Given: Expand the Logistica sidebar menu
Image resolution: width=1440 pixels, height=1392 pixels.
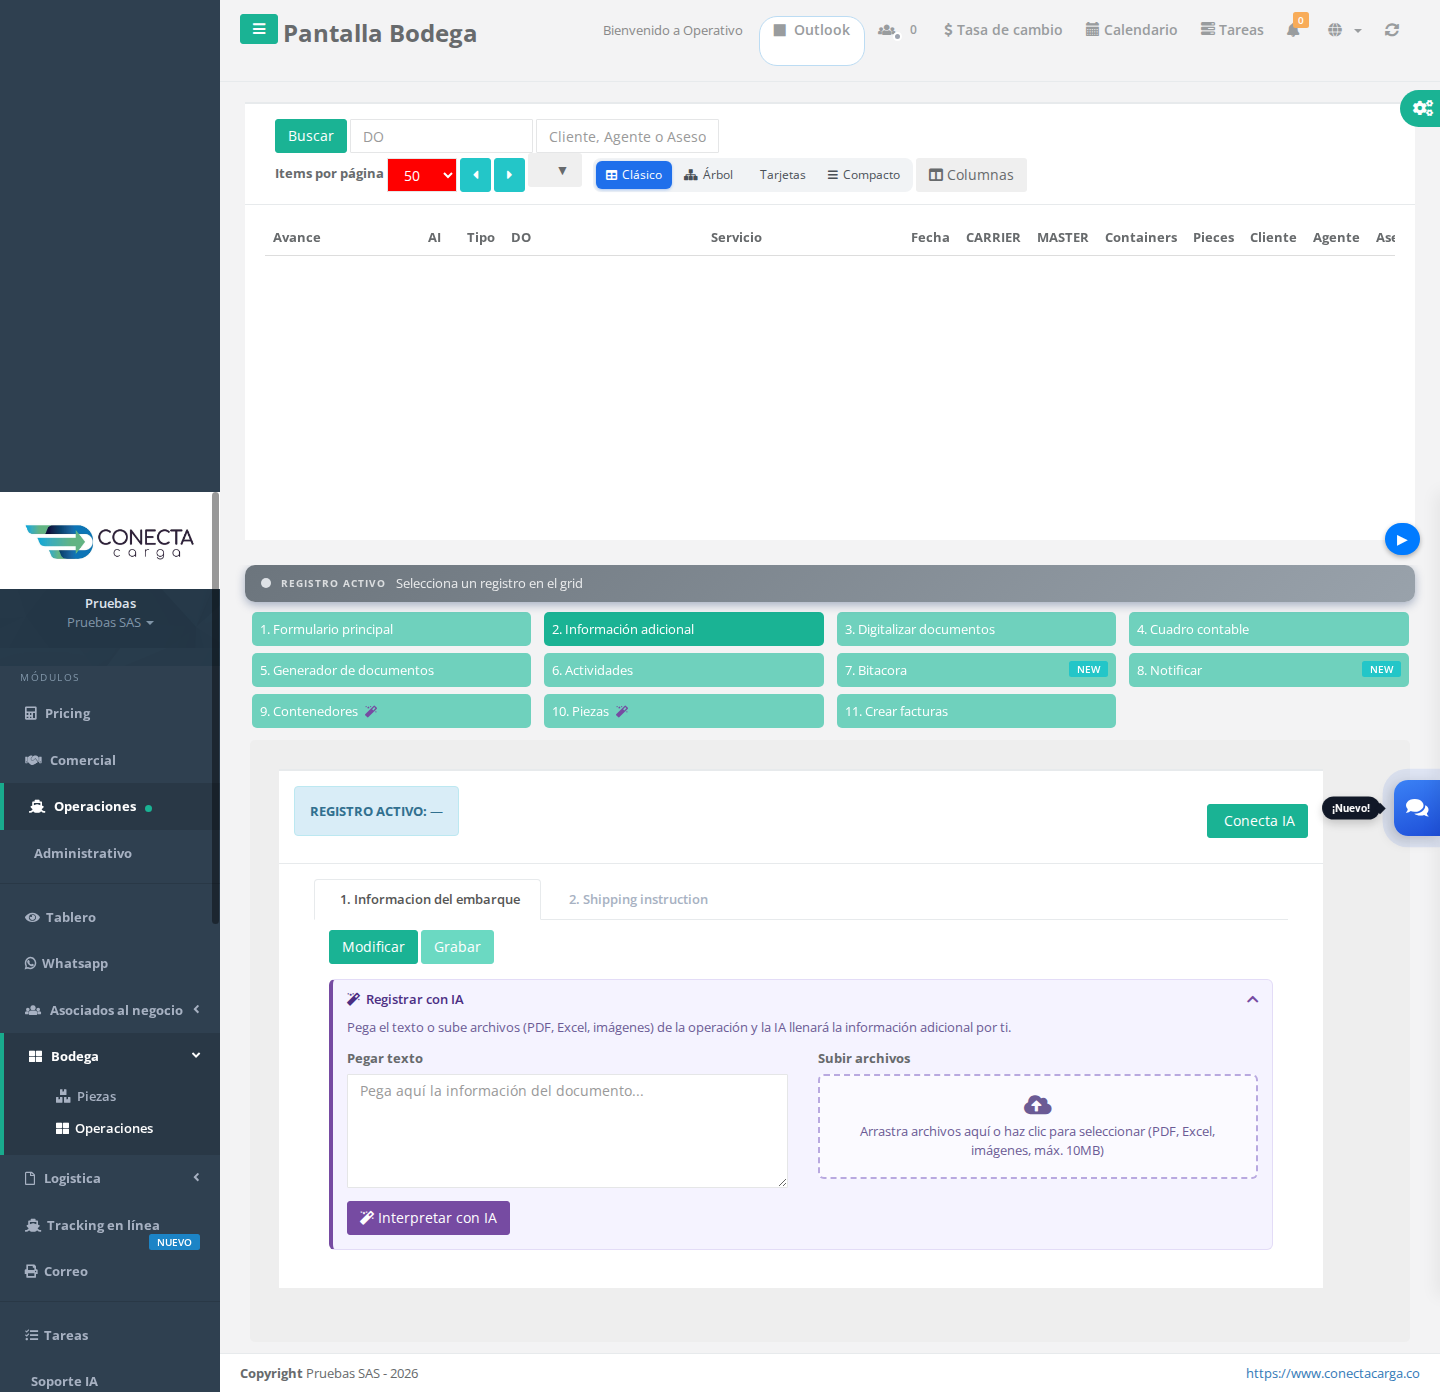Looking at the screenshot, I should point(110,1178).
